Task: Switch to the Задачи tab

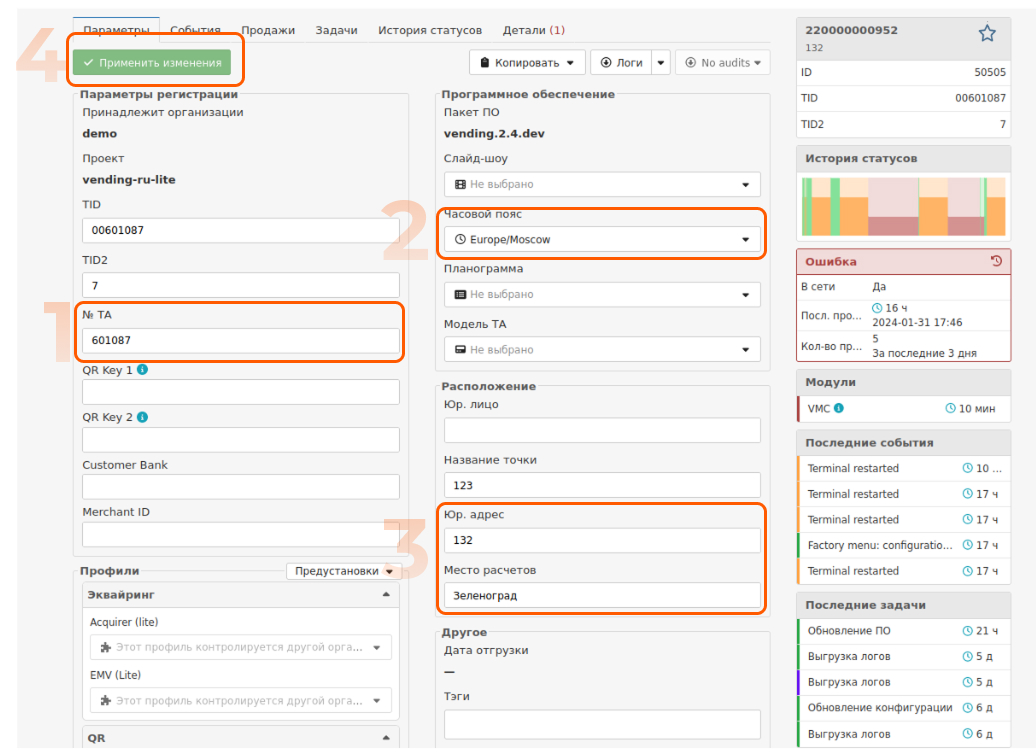Action: [x=336, y=30]
